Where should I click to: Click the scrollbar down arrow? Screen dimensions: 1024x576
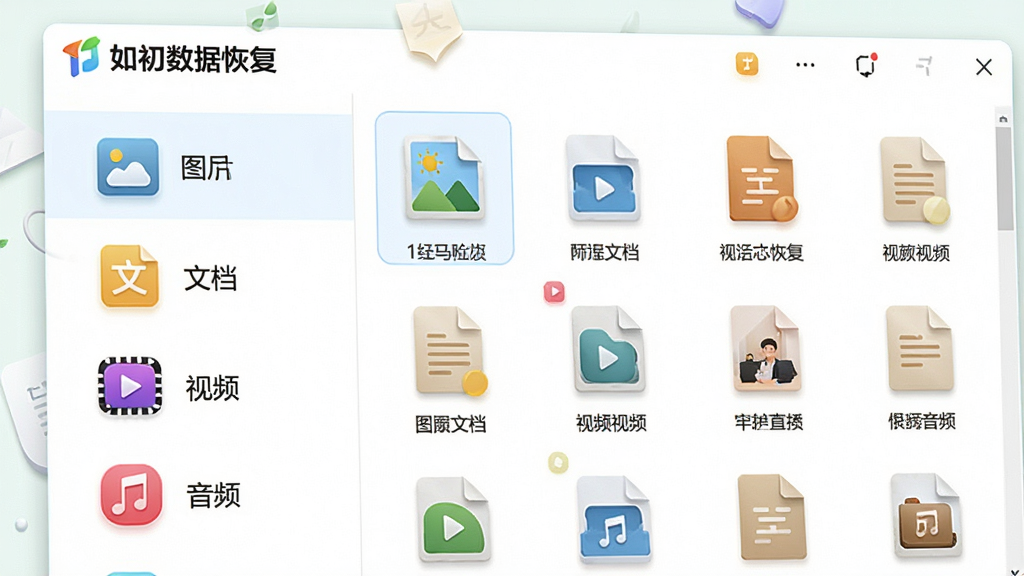click(x=1015, y=571)
